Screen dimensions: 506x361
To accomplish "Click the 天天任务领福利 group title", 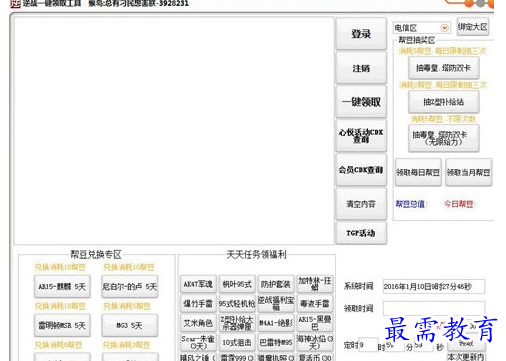I will click(256, 255).
